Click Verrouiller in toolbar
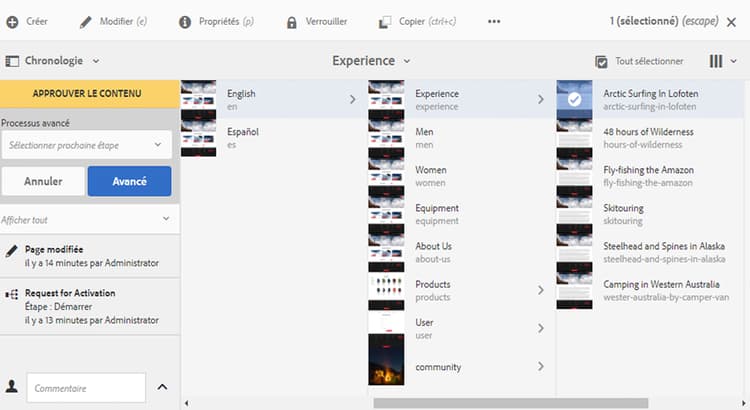 tap(326, 22)
